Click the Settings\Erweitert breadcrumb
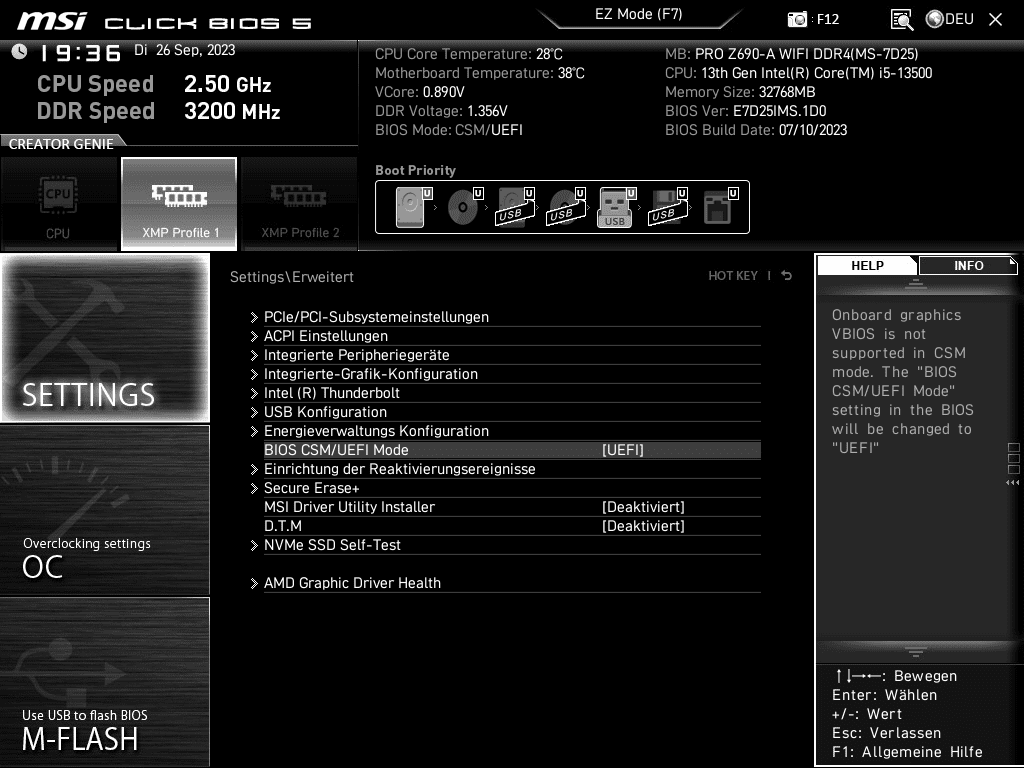Image resolution: width=1024 pixels, height=768 pixels. click(x=291, y=276)
